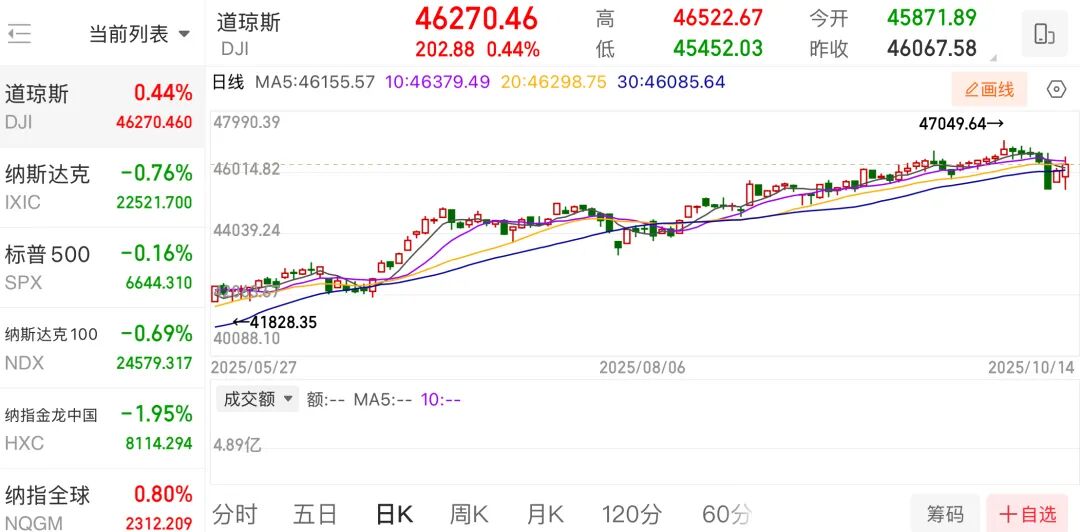
Task: Select 纳指全球 NQGM in the list
Action: (100, 506)
